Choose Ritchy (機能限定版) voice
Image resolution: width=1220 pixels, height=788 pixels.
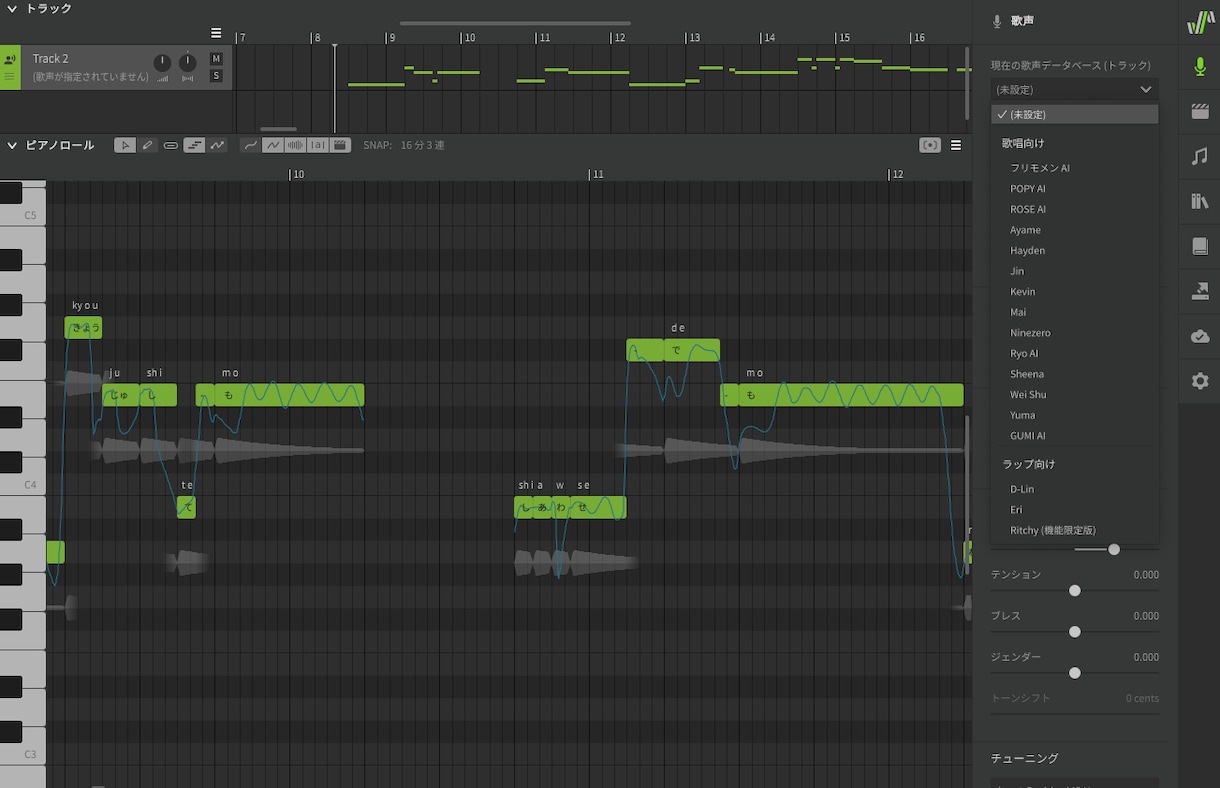click(x=1053, y=530)
